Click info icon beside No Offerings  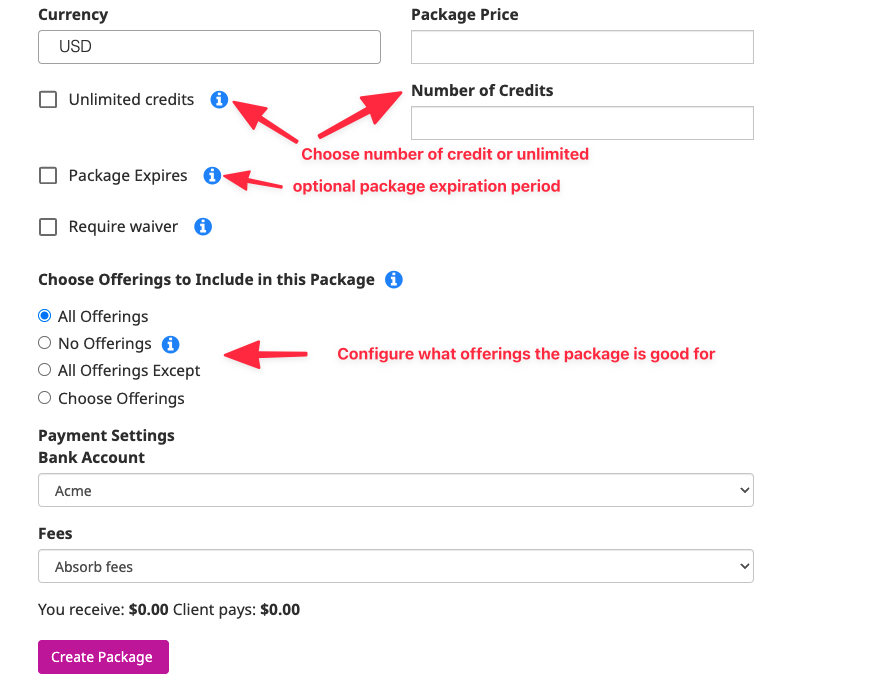(x=171, y=344)
